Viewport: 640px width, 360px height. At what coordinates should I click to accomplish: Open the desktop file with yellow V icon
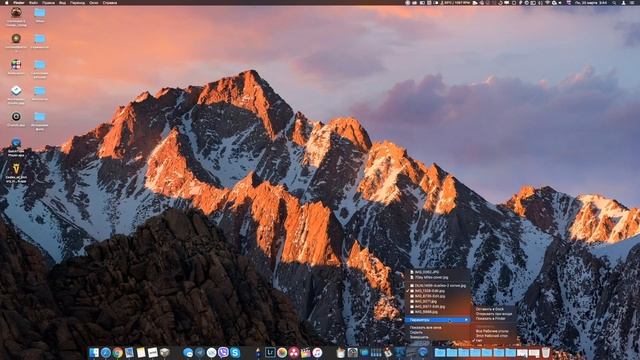16,169
